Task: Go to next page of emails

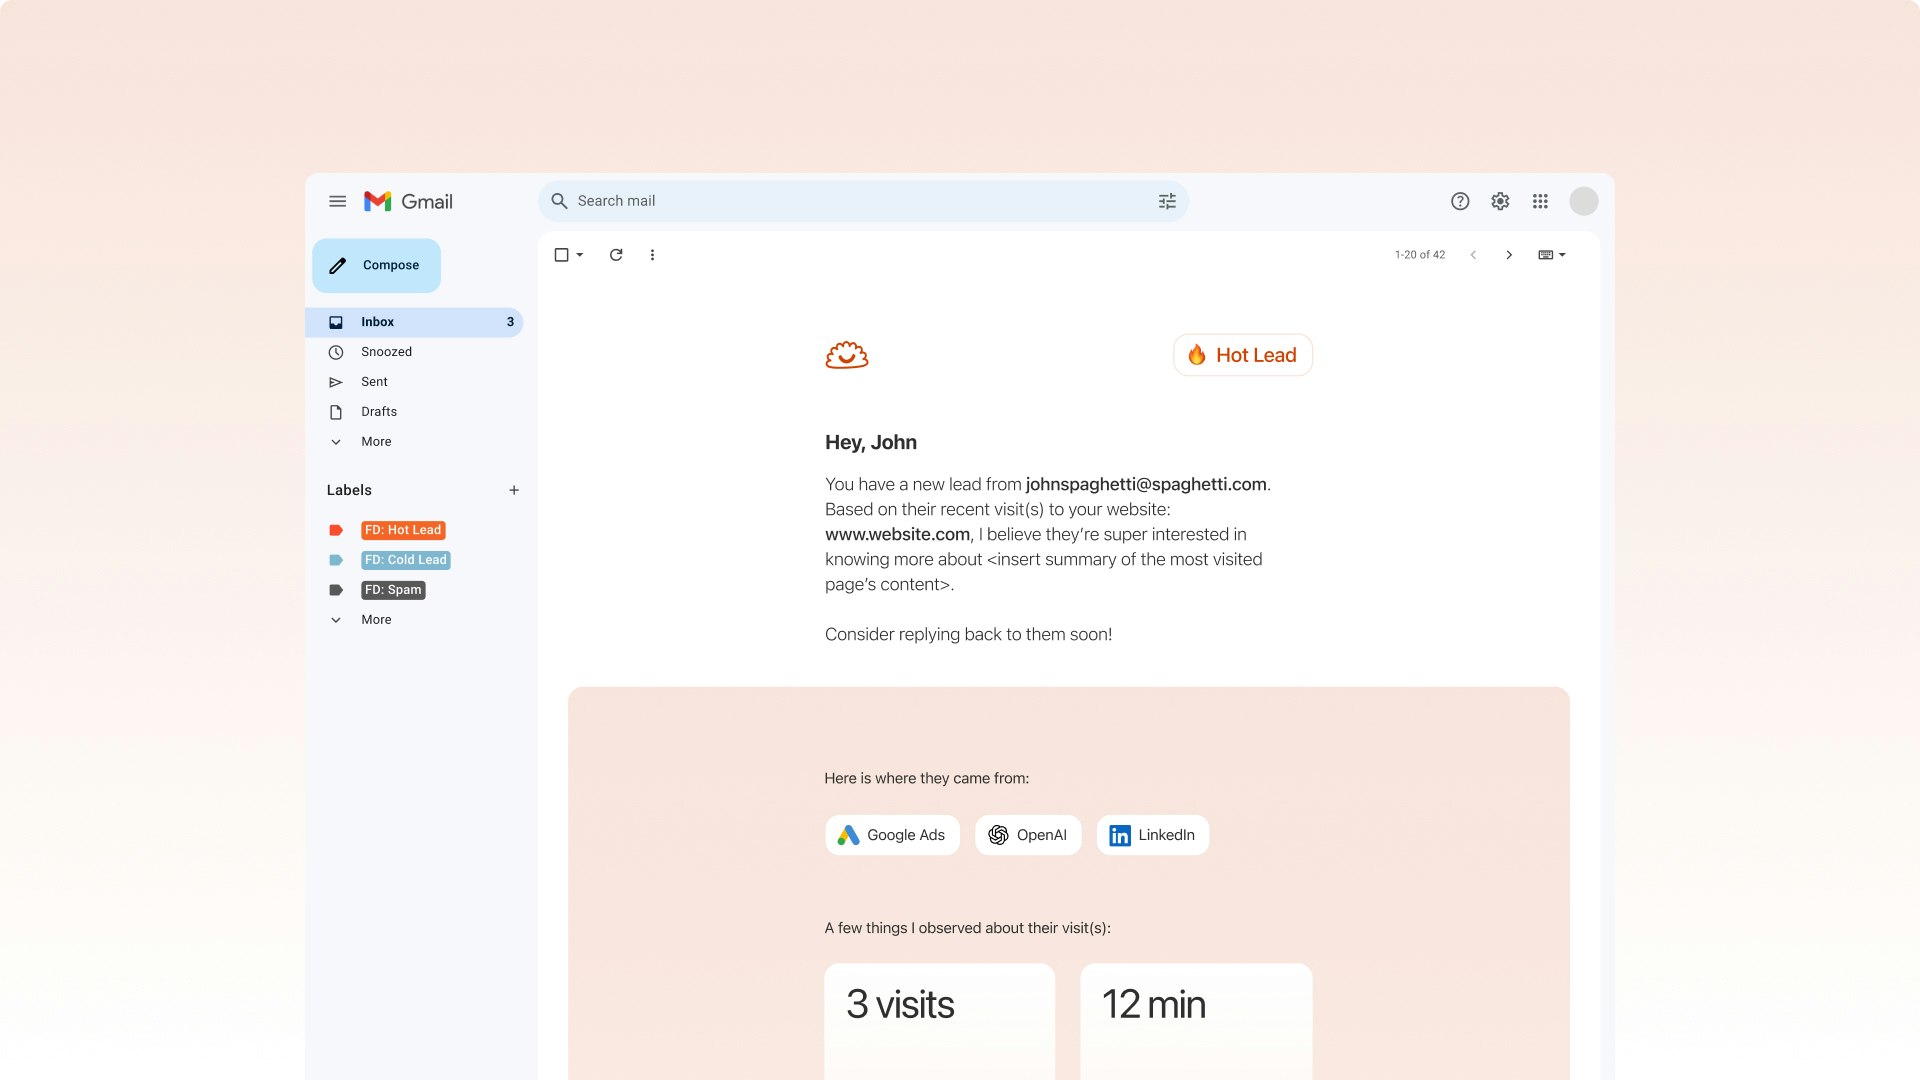Action: (x=1509, y=255)
